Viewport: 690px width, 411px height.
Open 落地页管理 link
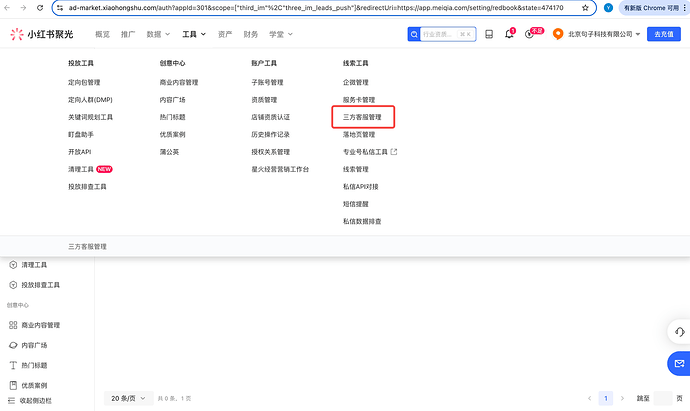click(359, 135)
